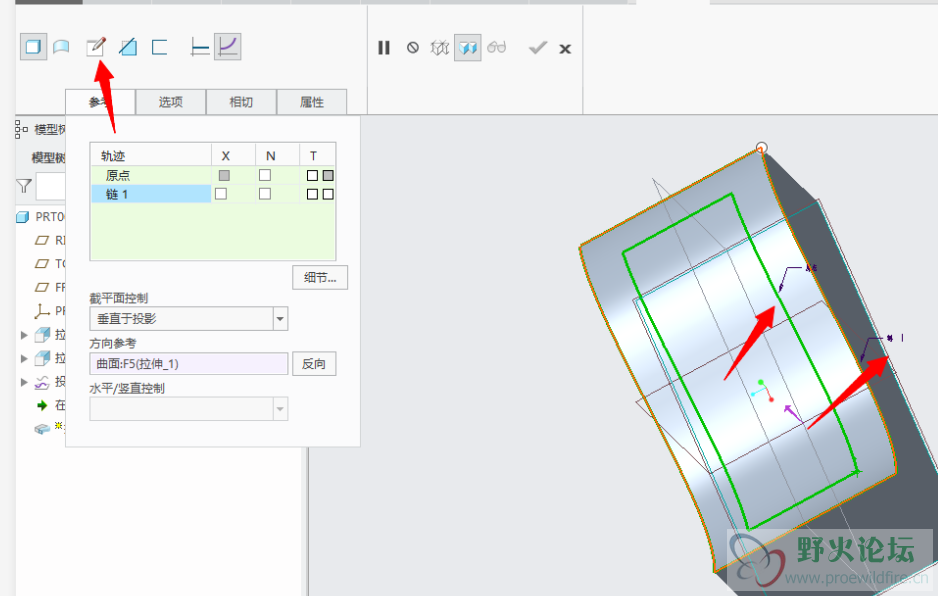Open the 属性 tab

point(312,102)
